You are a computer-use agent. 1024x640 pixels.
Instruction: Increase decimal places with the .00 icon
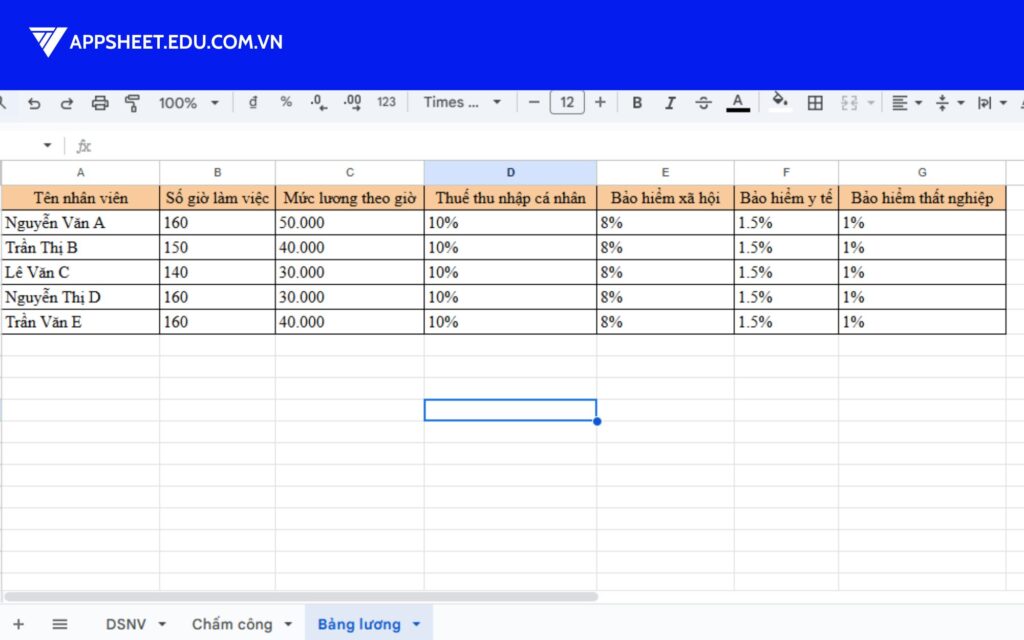352,102
